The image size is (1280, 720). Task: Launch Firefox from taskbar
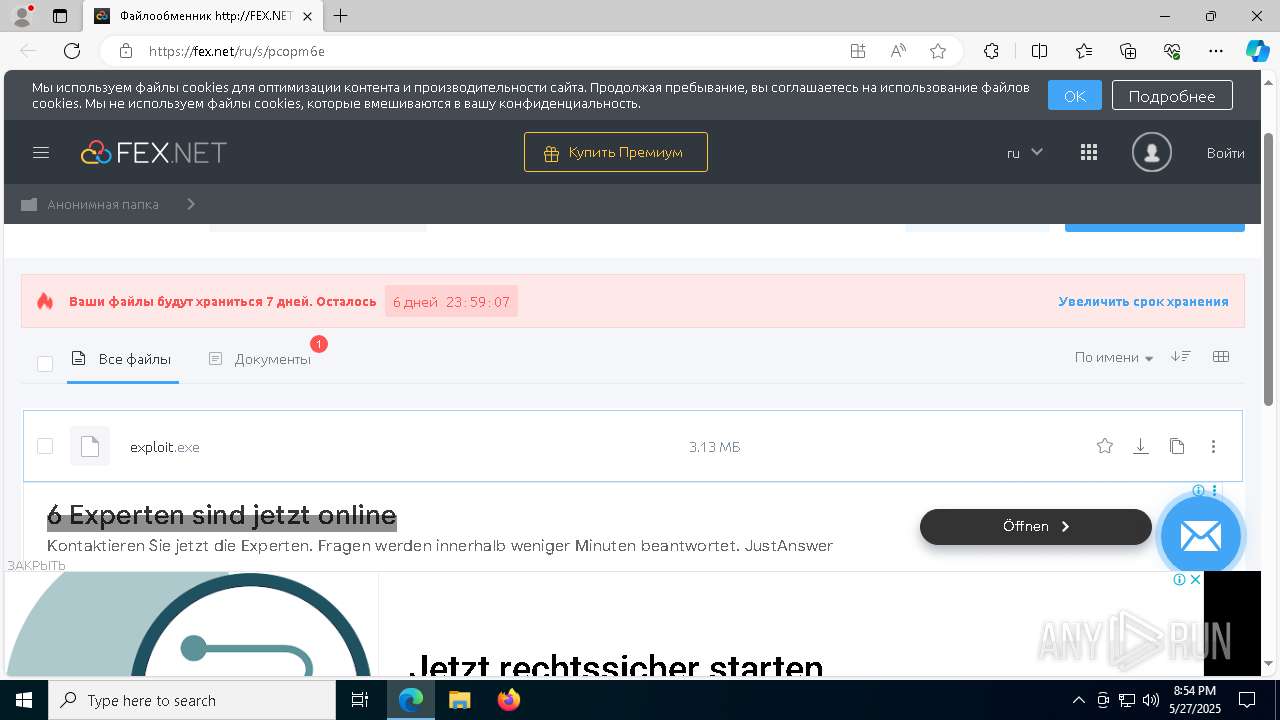509,700
